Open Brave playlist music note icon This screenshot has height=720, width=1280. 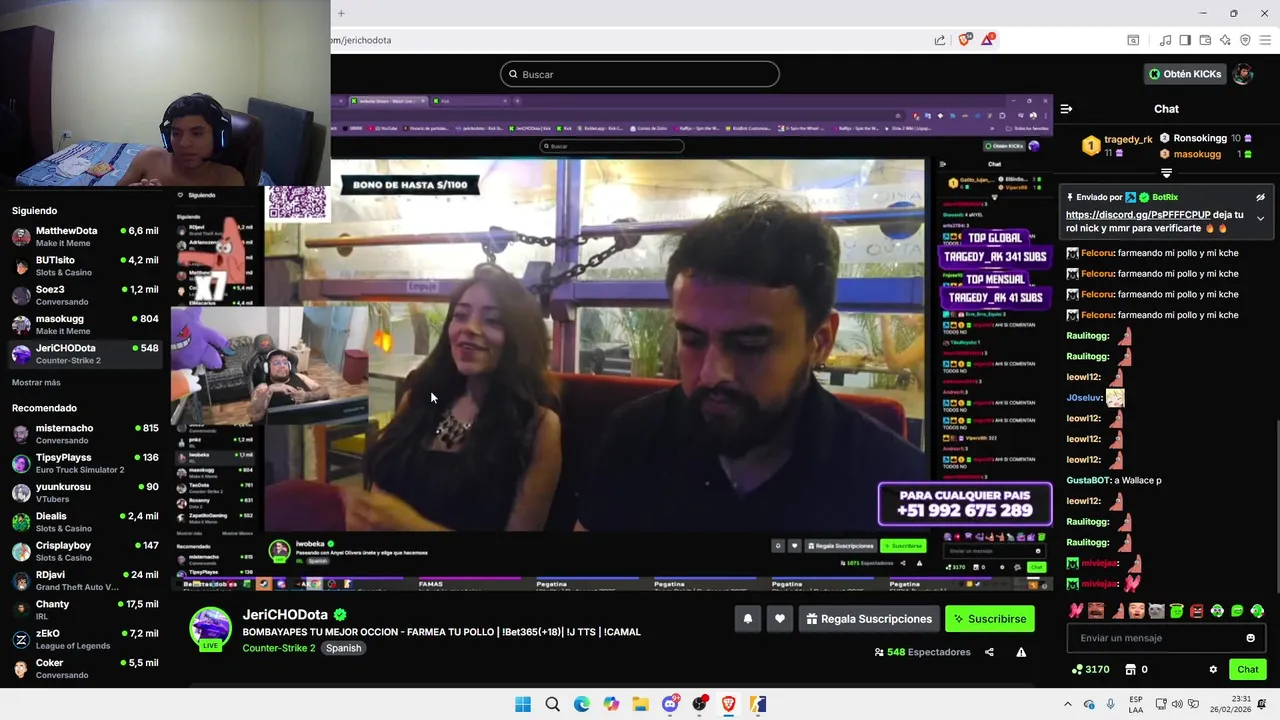[1165, 40]
